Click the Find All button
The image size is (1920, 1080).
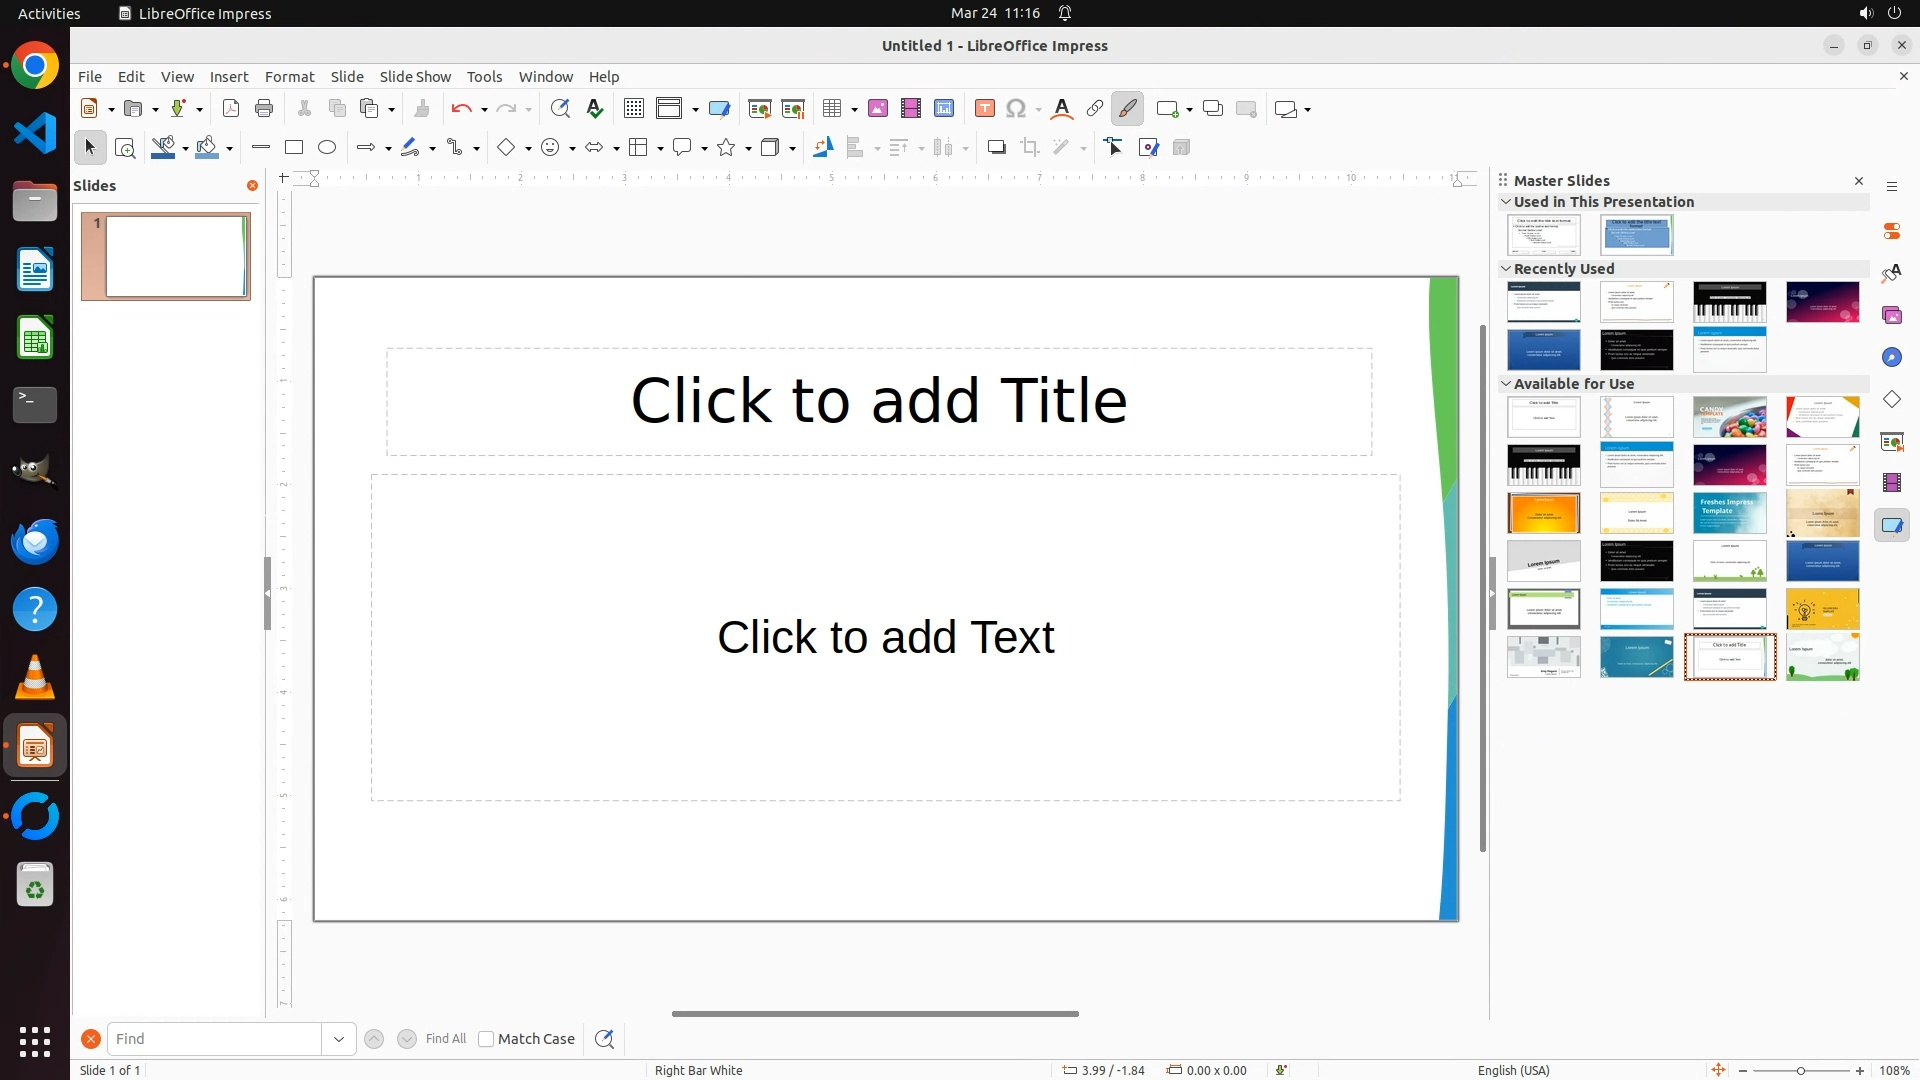coord(446,1039)
